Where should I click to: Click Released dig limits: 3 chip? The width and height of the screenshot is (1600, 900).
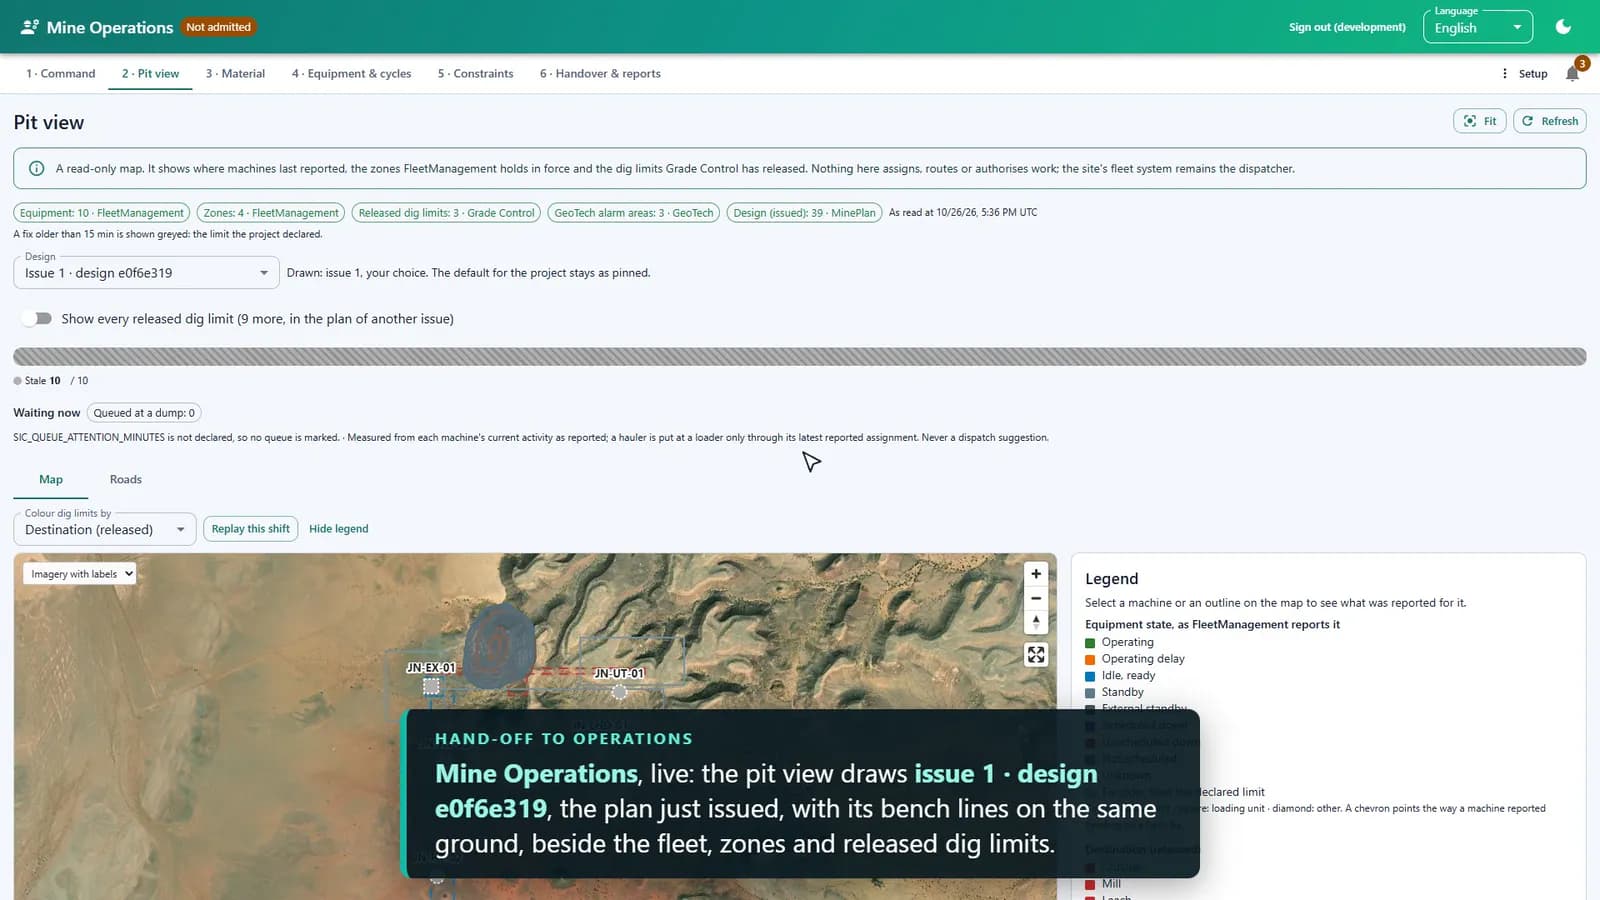point(447,213)
